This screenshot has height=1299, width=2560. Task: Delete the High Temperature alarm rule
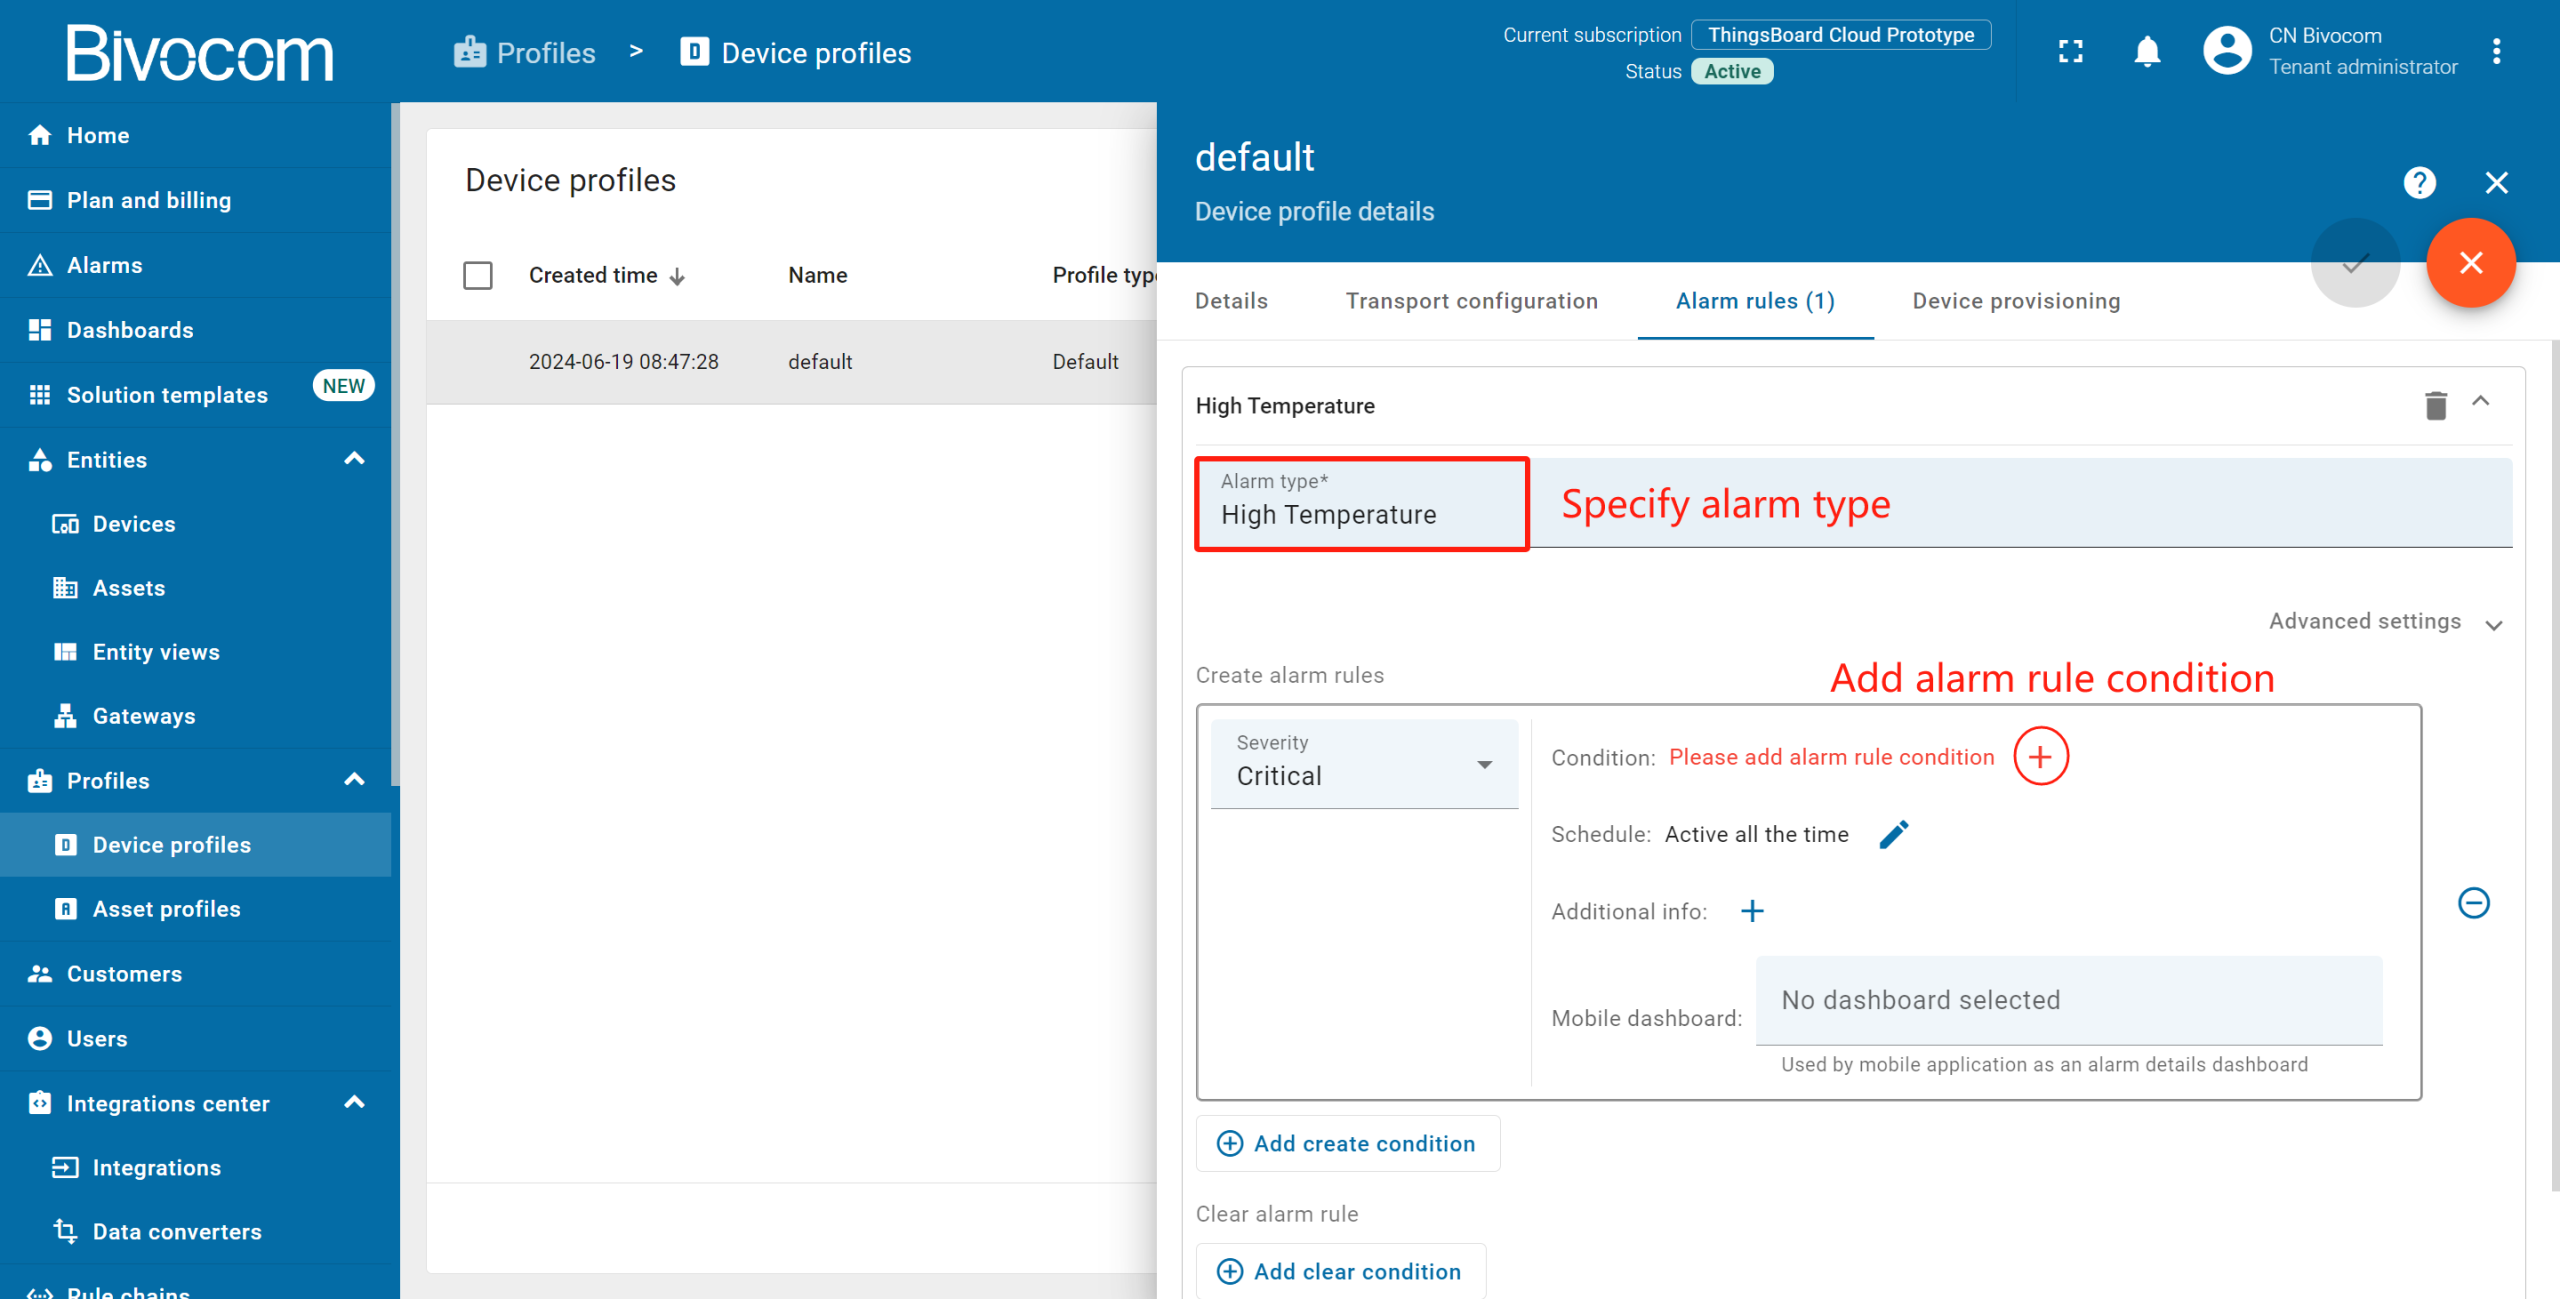coord(2435,406)
